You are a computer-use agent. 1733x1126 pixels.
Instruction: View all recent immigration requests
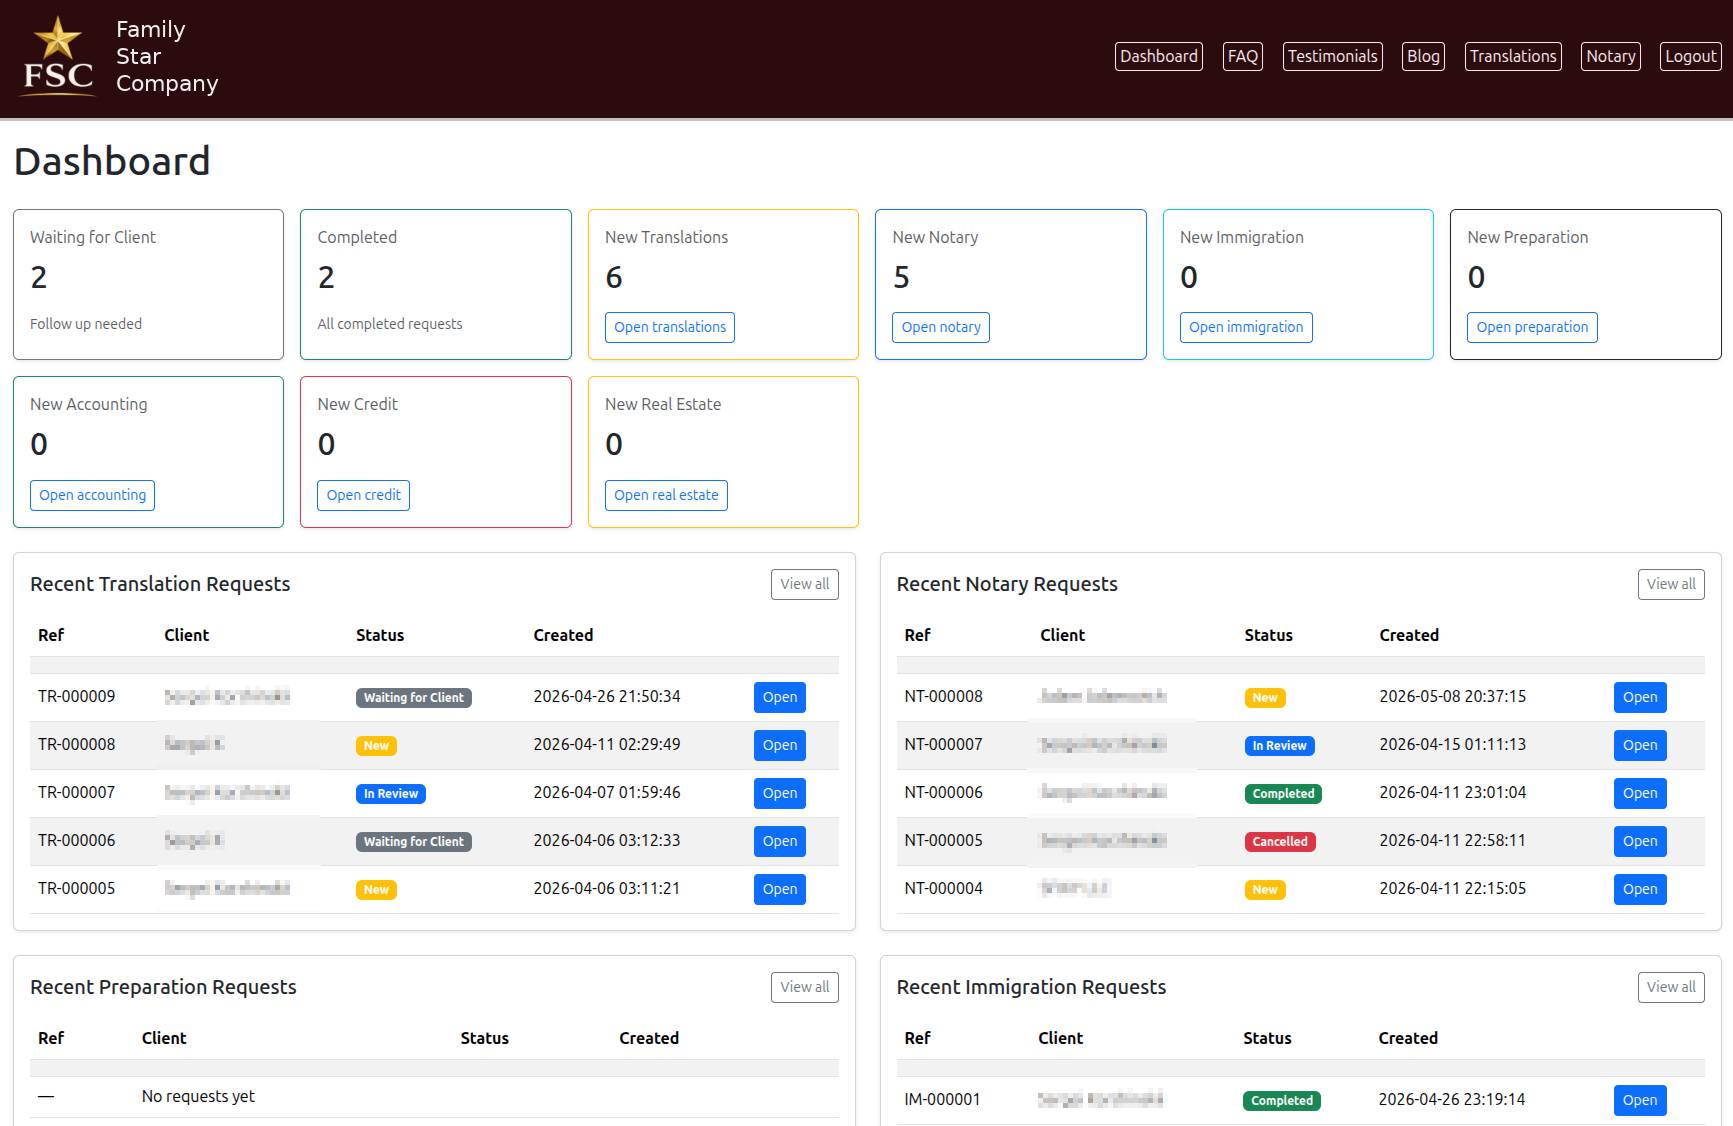[1671, 987]
